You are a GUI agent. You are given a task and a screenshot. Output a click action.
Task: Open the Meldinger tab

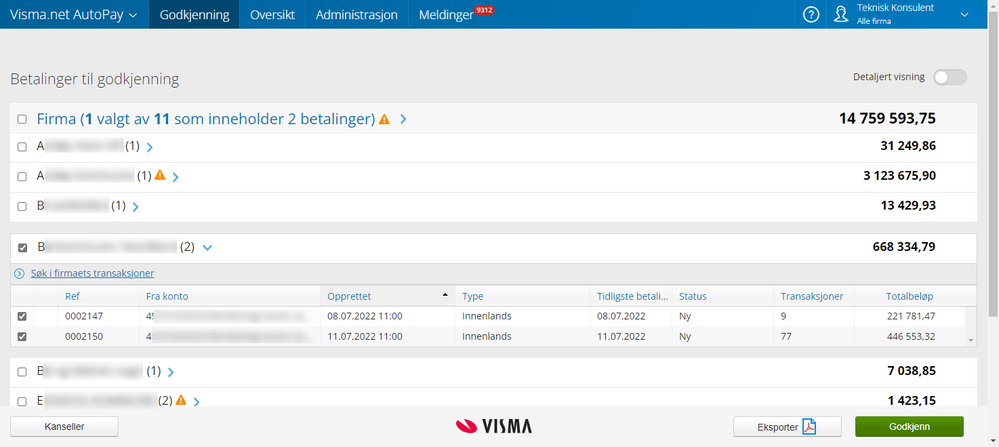[446, 15]
